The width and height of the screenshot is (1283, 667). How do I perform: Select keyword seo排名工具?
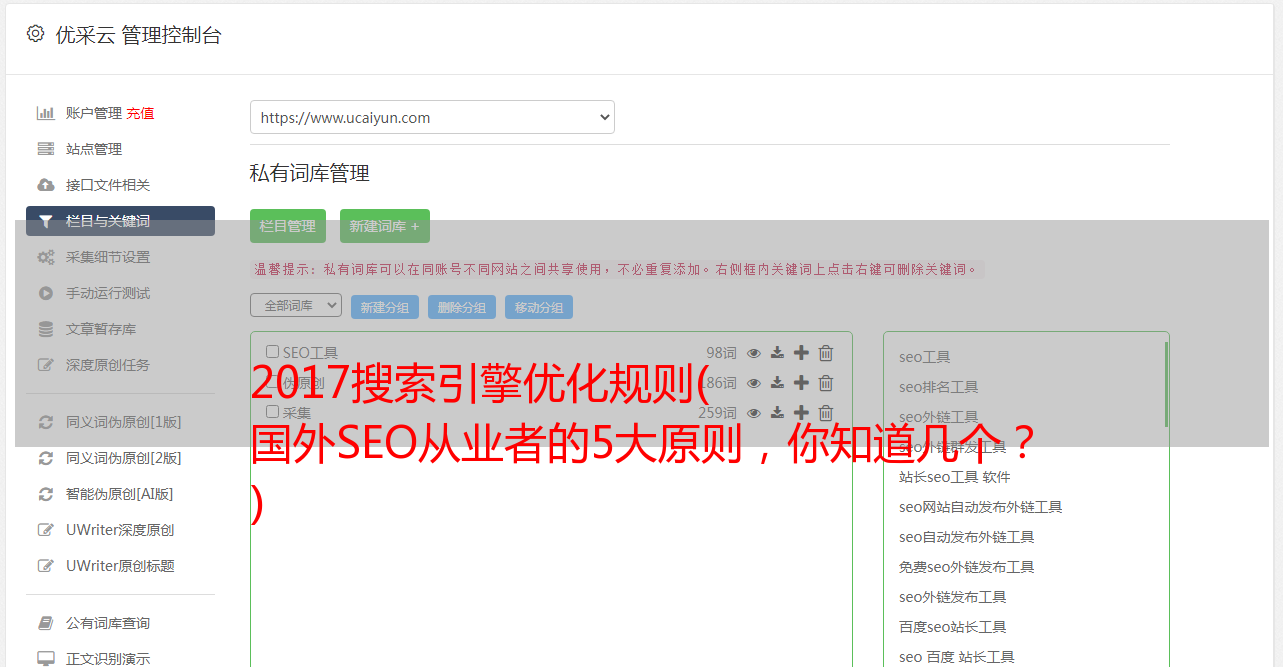[939, 387]
